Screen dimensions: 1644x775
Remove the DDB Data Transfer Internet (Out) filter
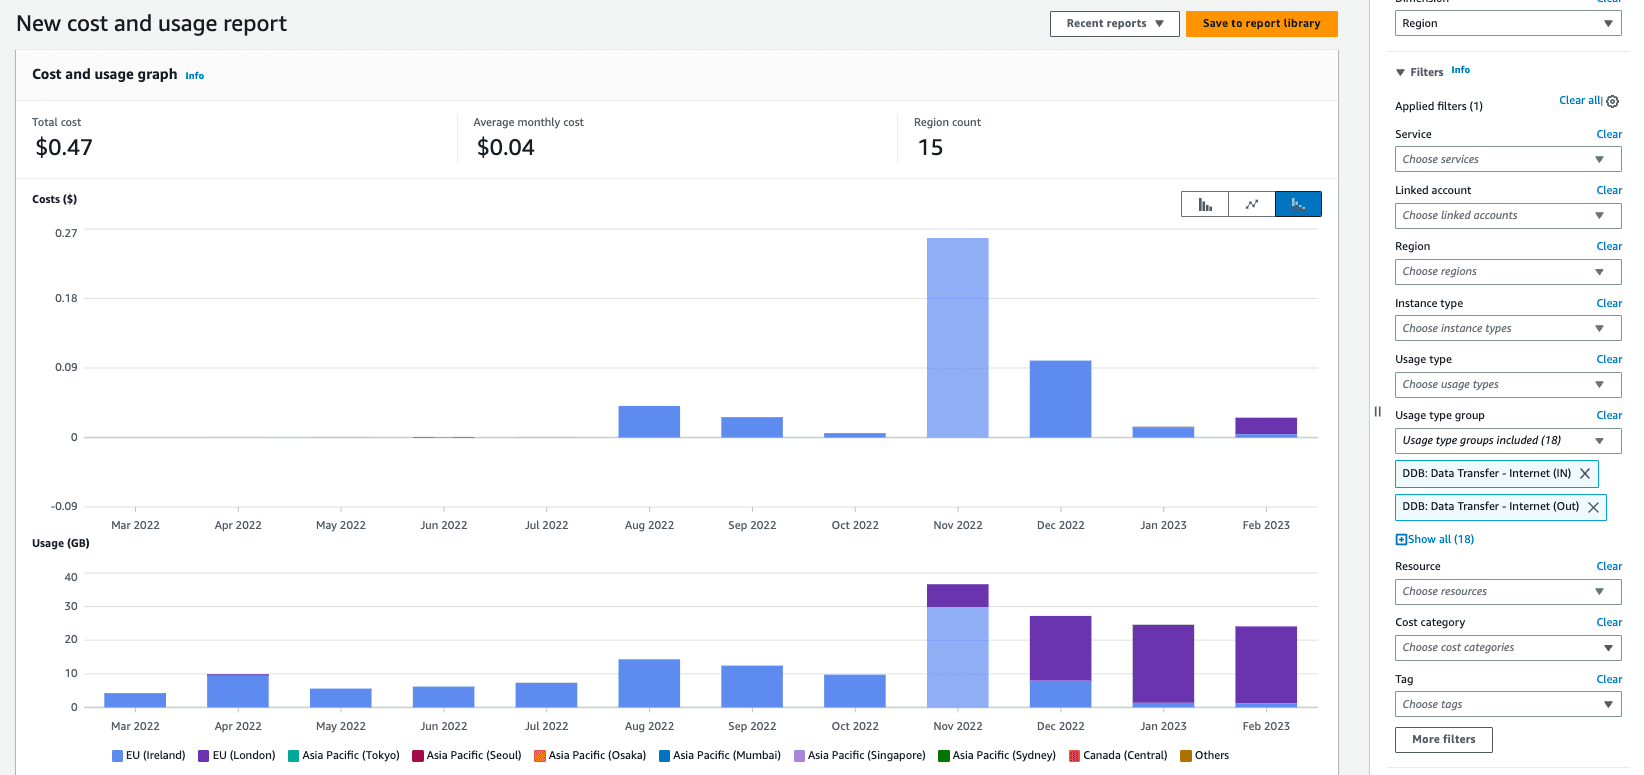[x=1593, y=507]
